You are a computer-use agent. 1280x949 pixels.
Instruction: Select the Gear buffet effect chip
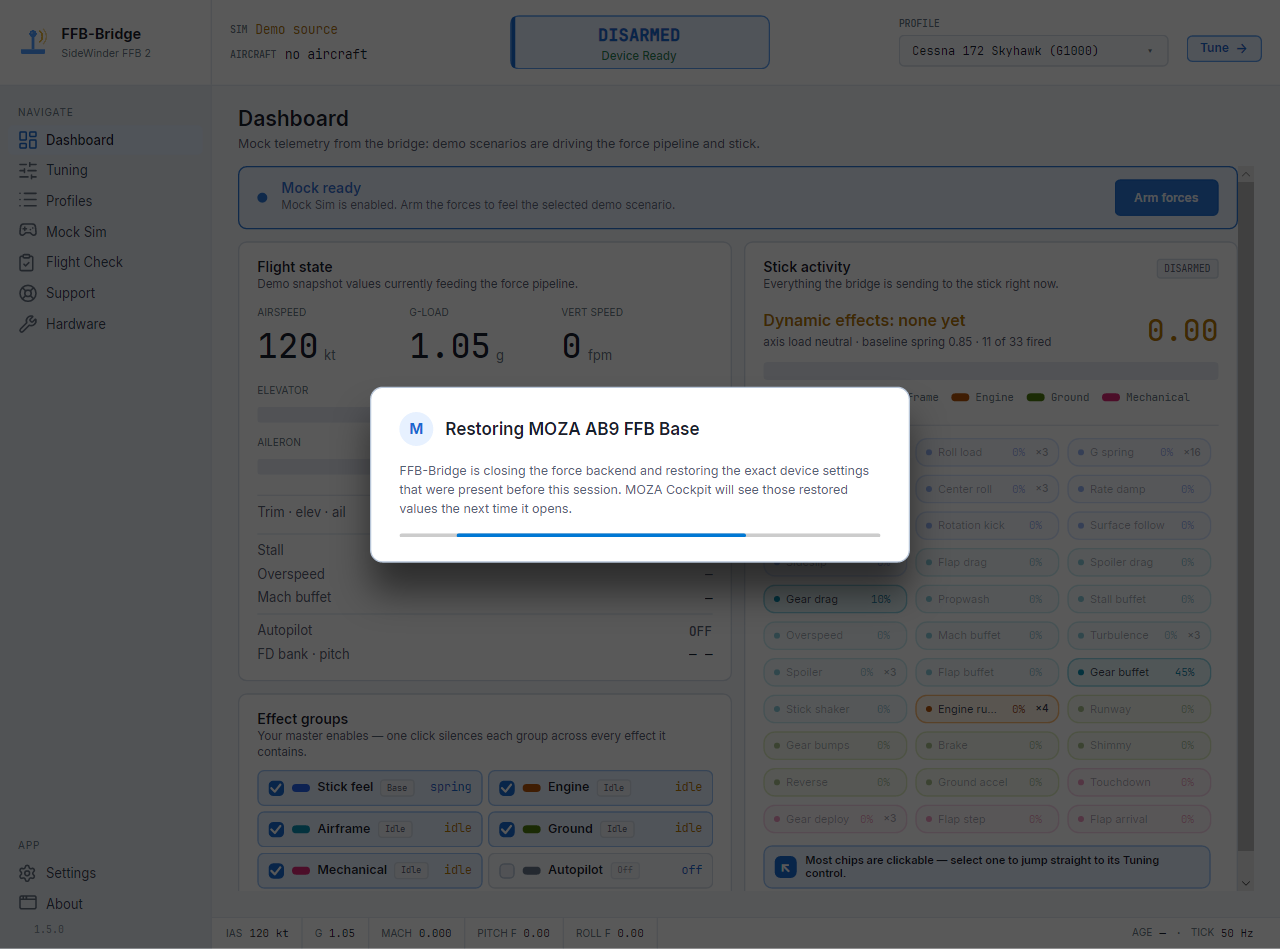(1139, 672)
